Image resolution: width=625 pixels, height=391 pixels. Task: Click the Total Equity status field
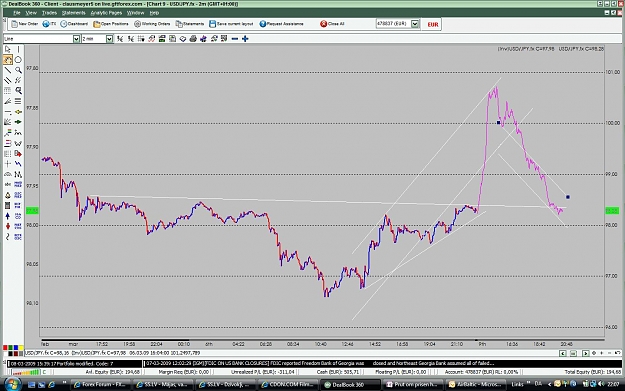pos(593,372)
